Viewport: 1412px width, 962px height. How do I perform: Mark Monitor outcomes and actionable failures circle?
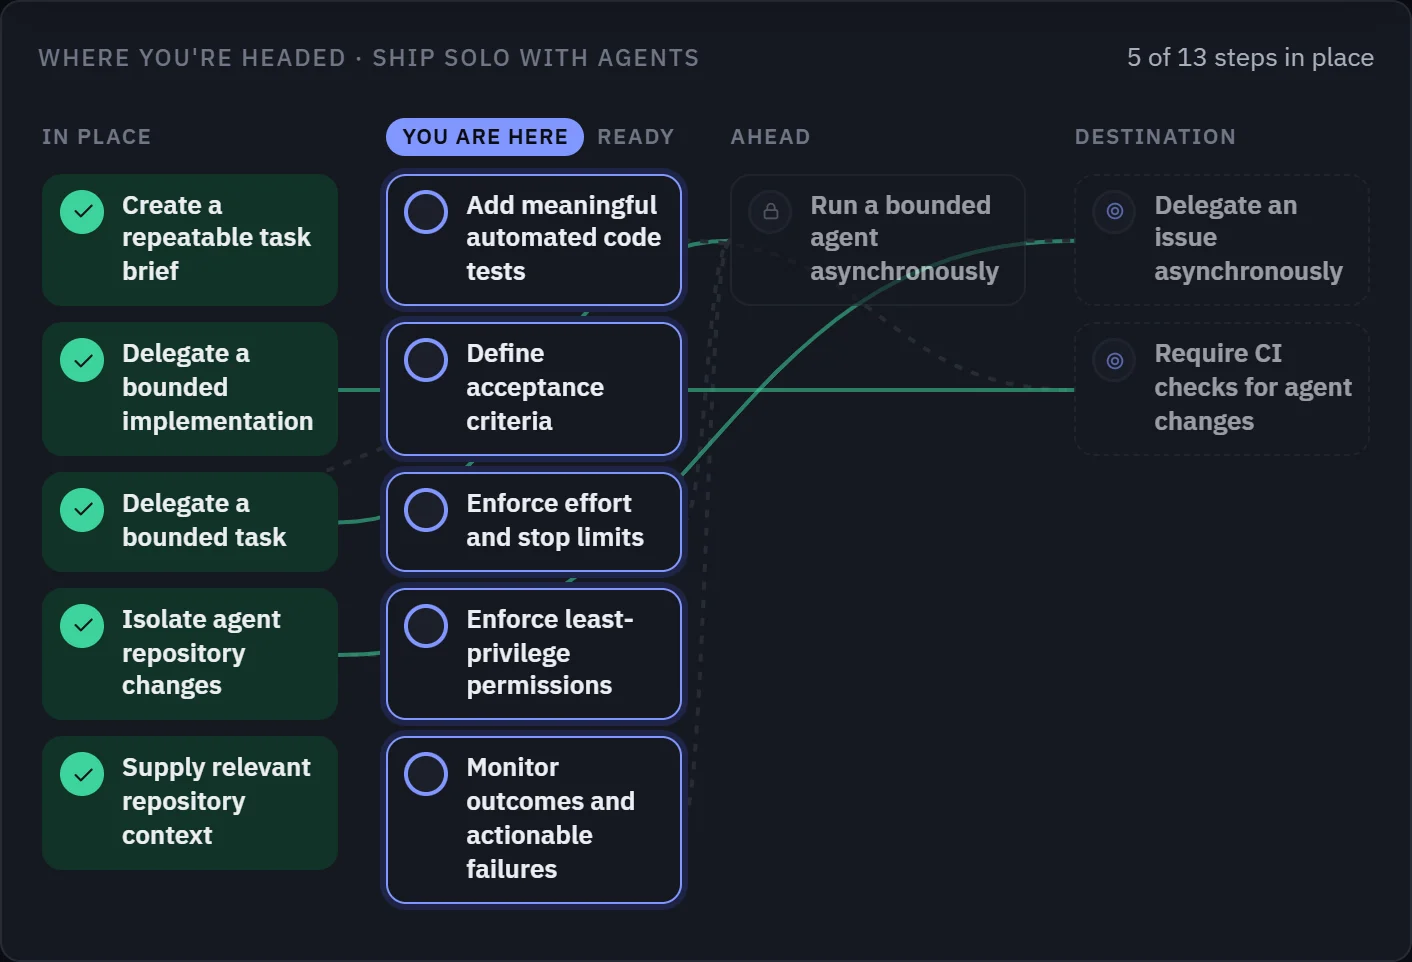click(426, 774)
